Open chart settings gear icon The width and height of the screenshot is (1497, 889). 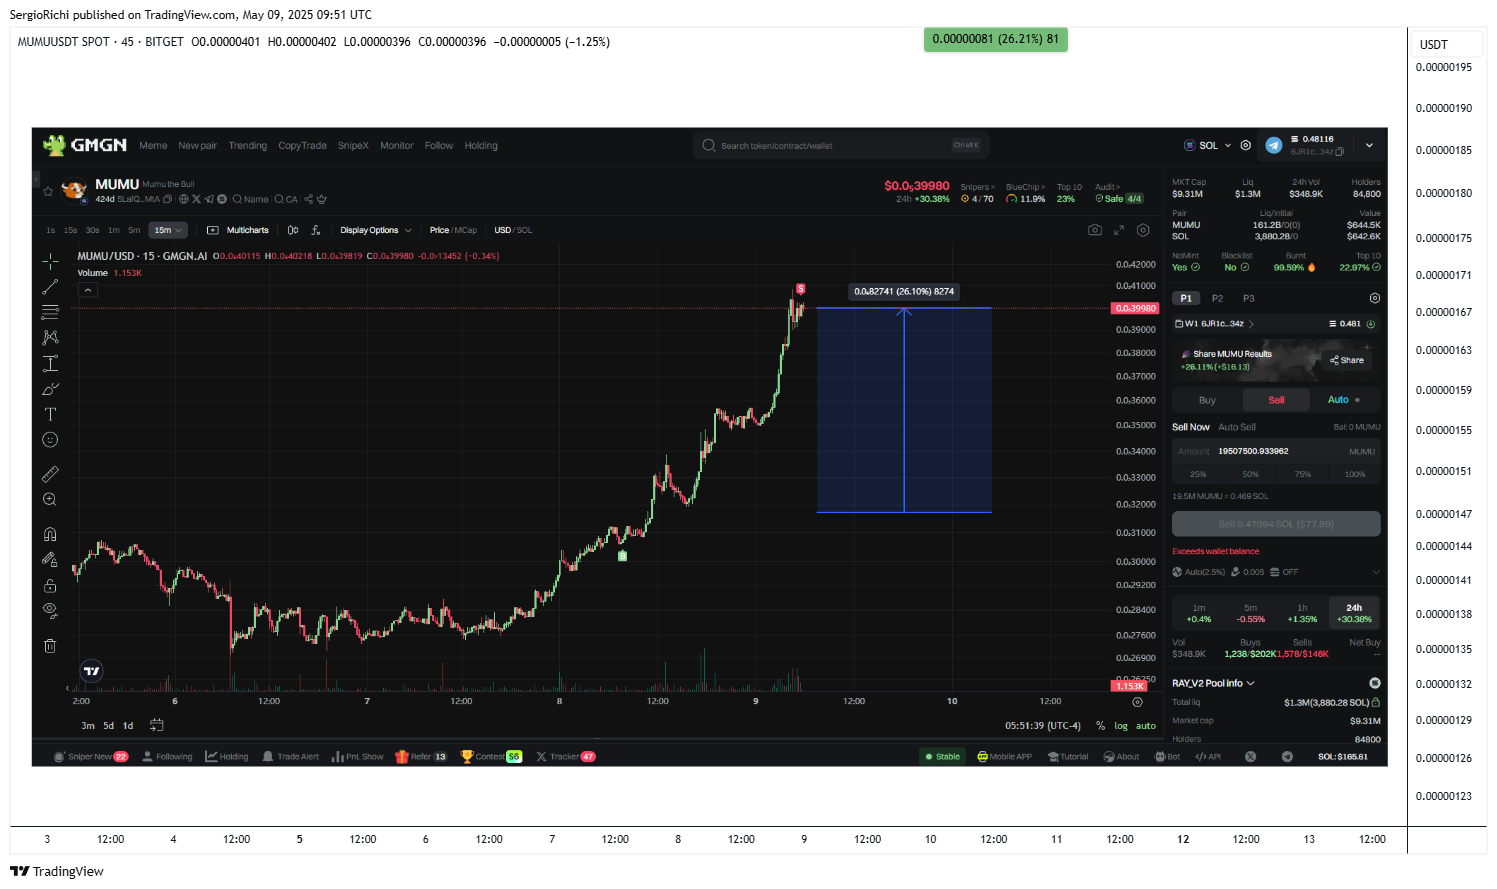click(1143, 230)
